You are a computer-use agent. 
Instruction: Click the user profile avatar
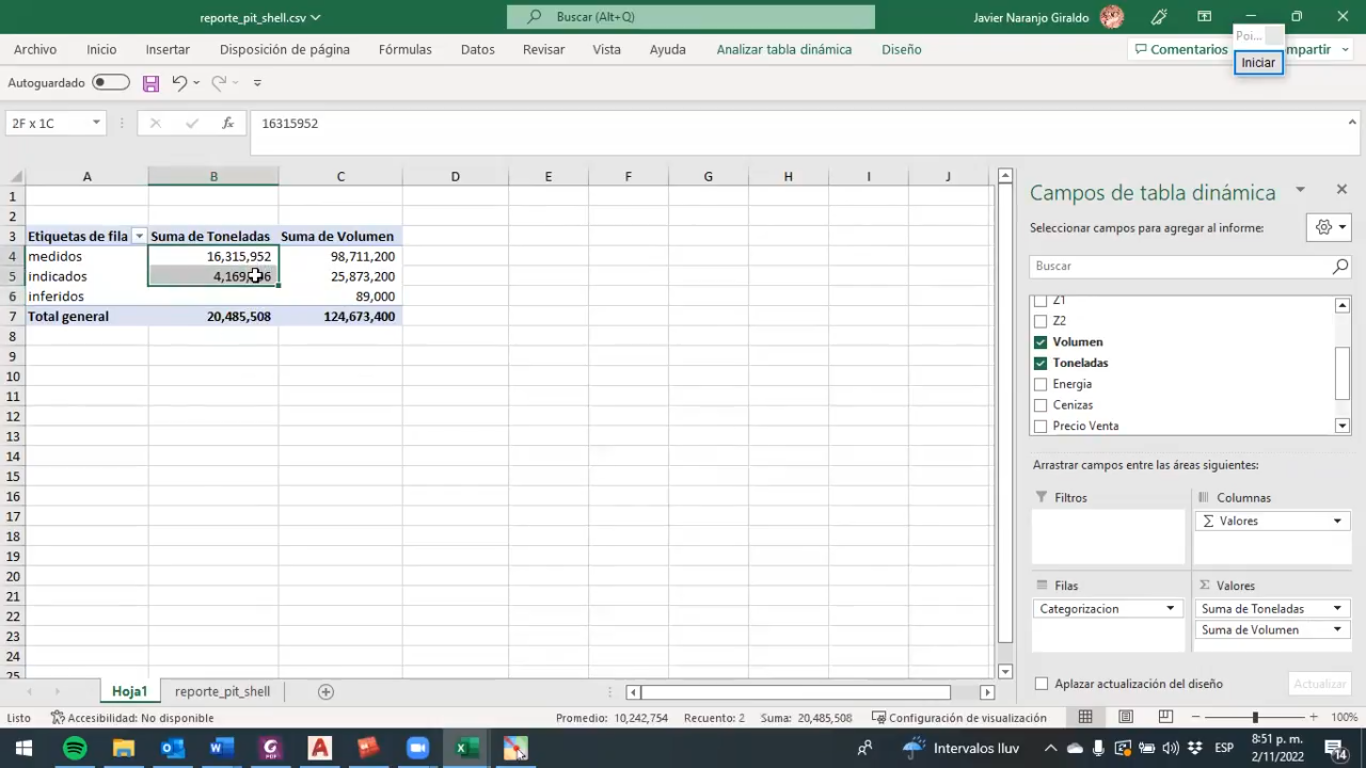tap(1111, 17)
